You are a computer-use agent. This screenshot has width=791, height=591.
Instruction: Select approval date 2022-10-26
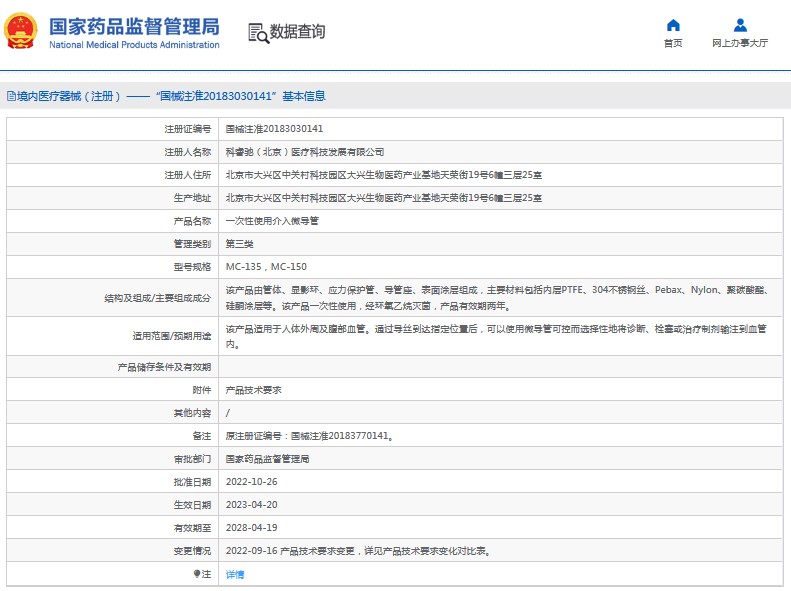click(x=251, y=482)
